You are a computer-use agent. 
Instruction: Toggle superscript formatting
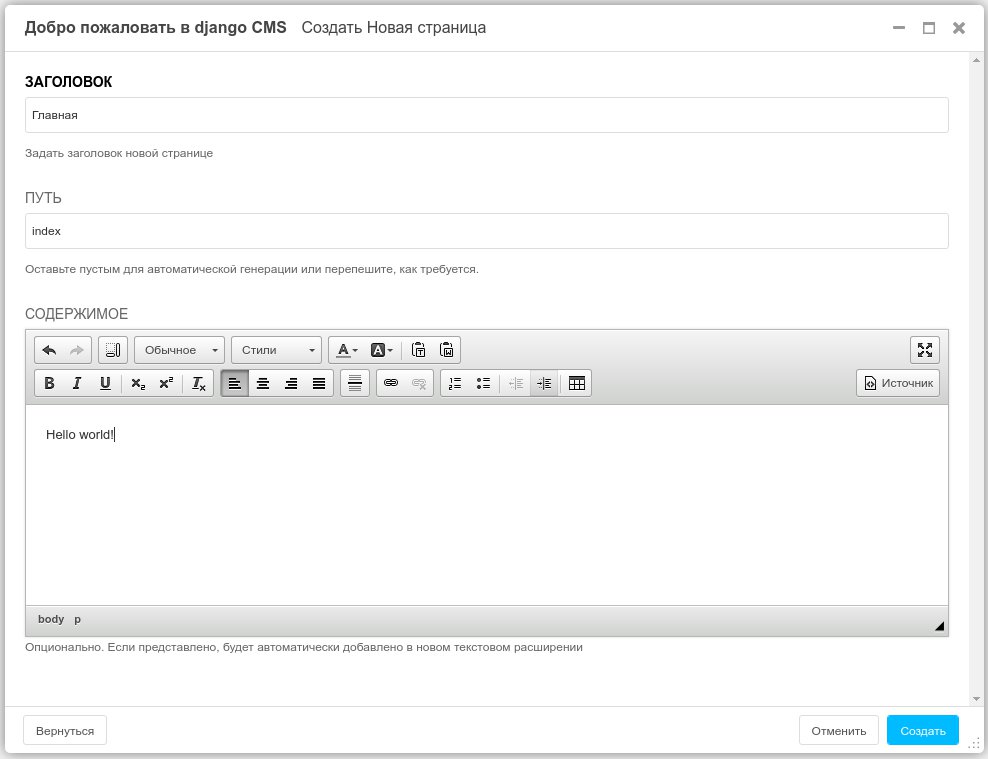point(166,383)
